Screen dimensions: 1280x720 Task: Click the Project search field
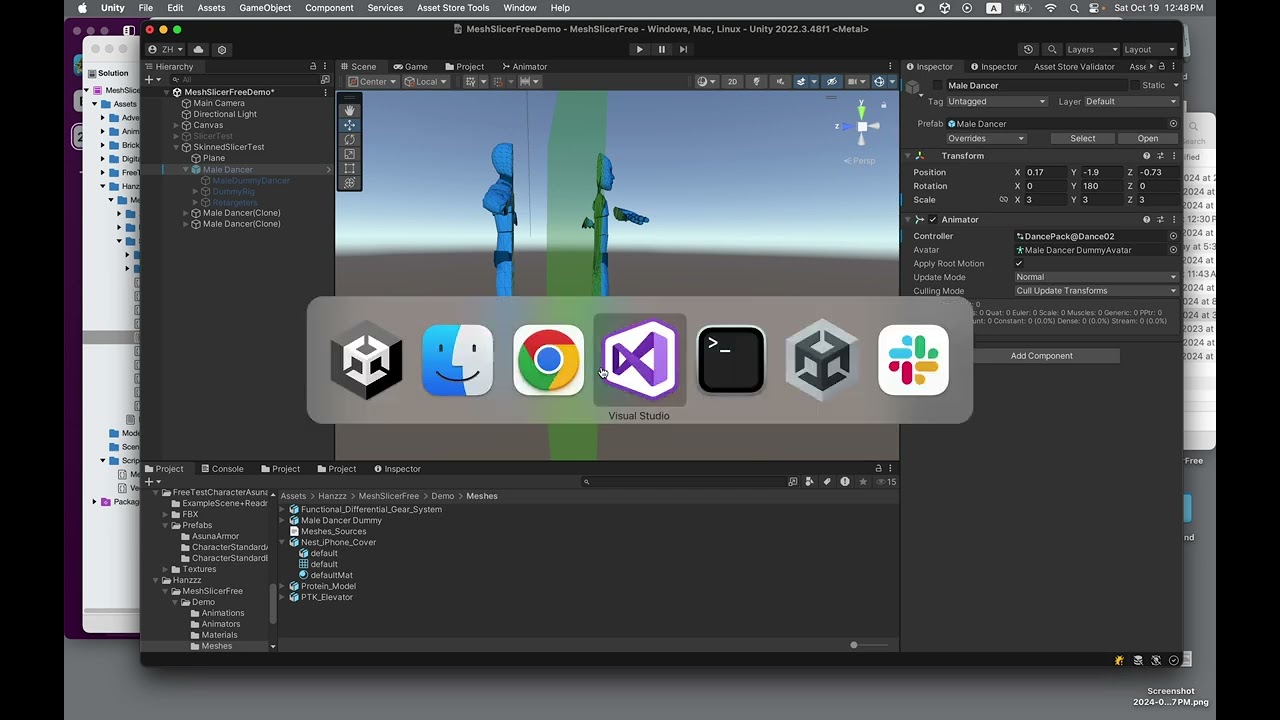pyautogui.click(x=685, y=482)
